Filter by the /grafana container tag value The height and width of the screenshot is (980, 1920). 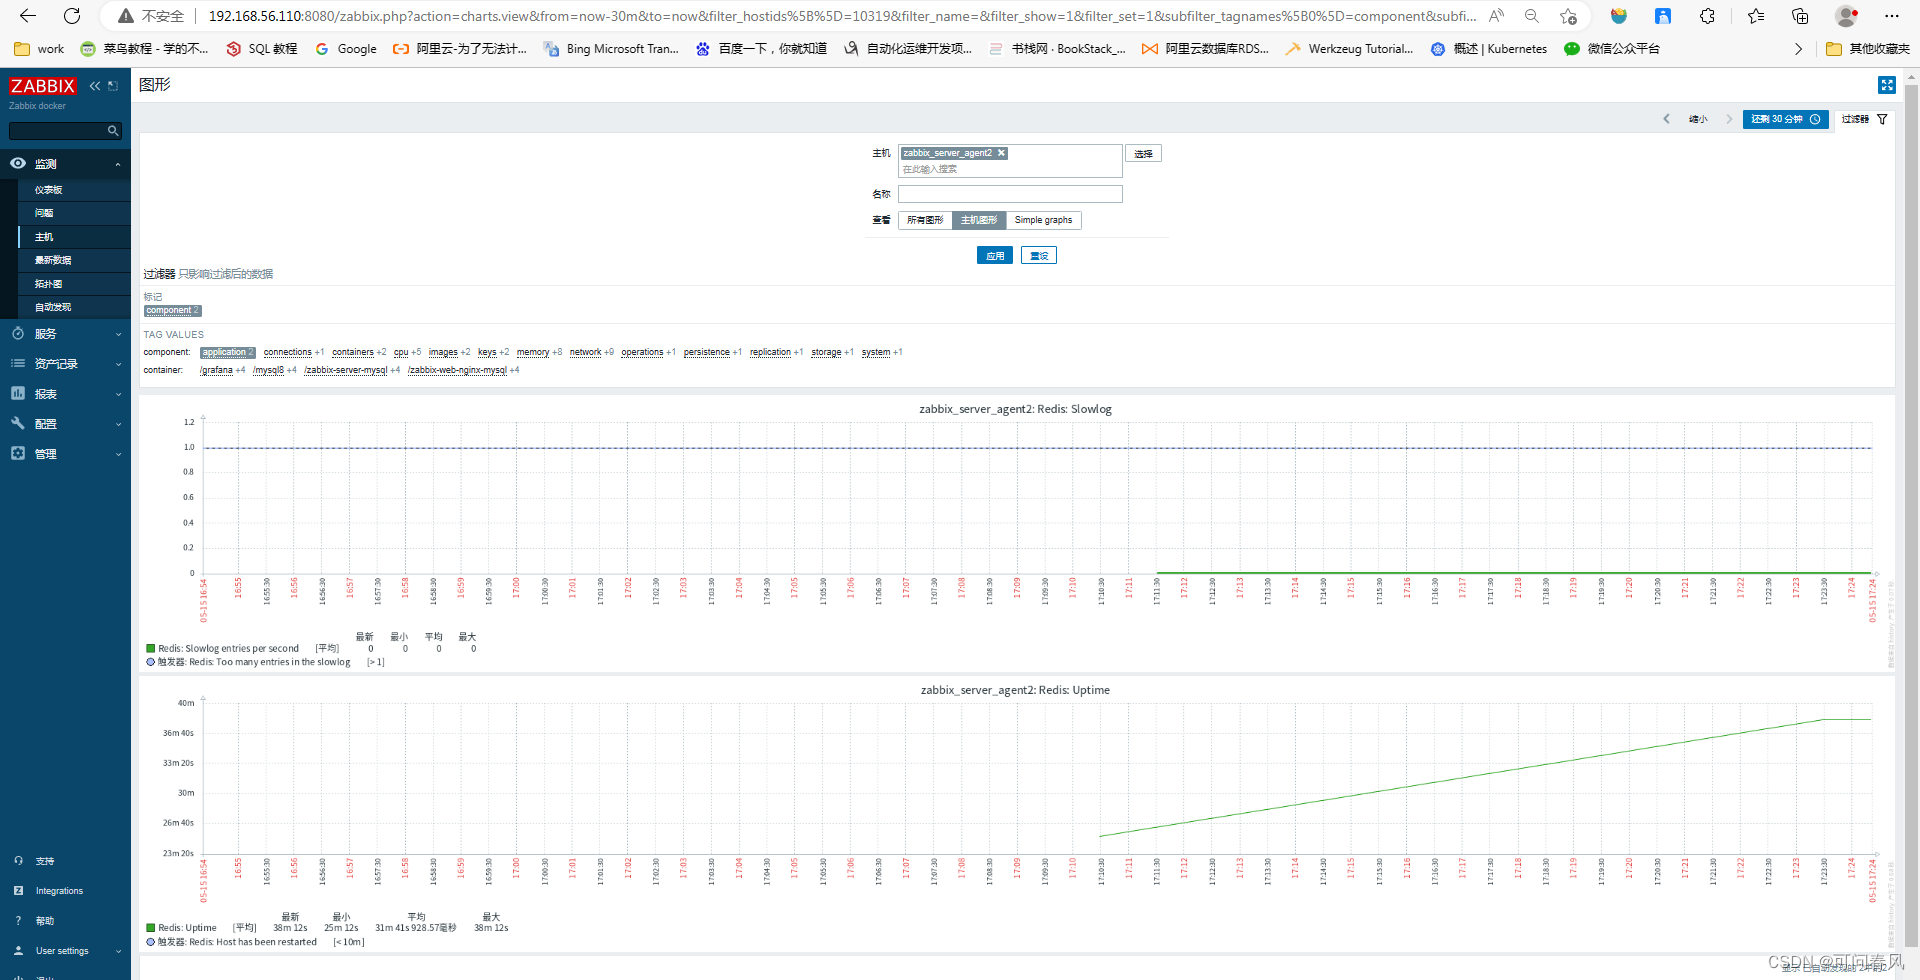pyautogui.click(x=216, y=370)
